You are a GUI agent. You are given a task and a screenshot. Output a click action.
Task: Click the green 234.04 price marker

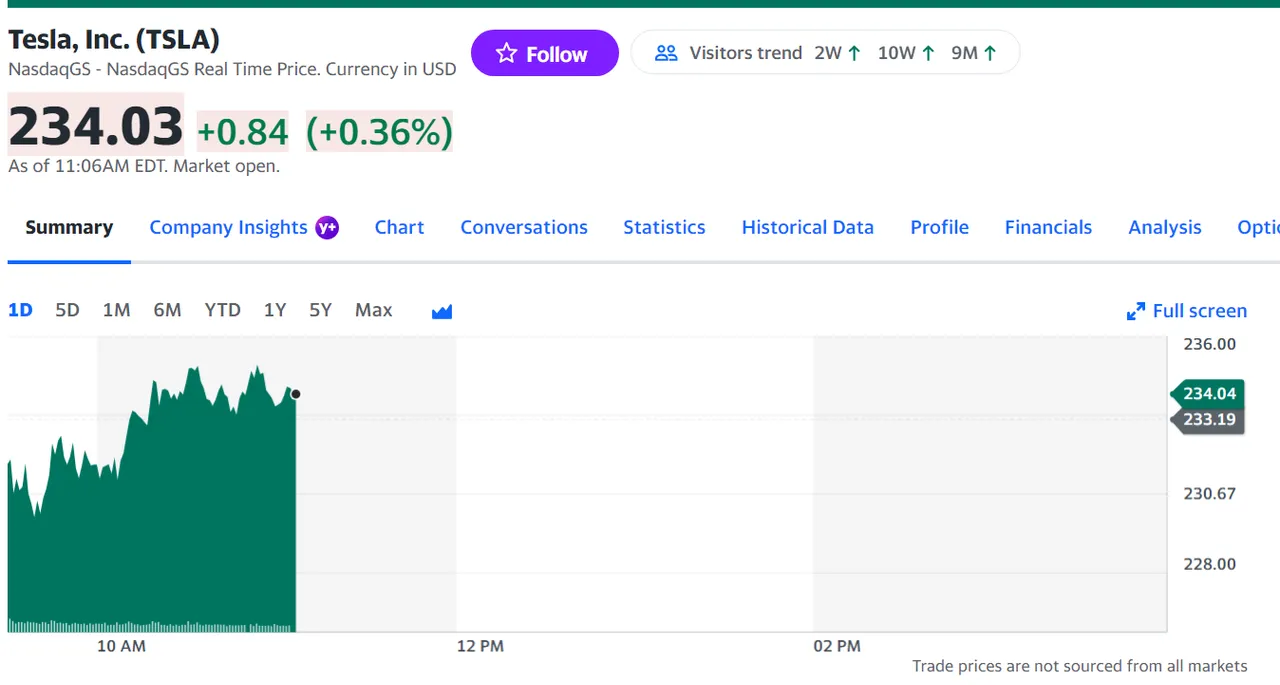pyautogui.click(x=1208, y=394)
